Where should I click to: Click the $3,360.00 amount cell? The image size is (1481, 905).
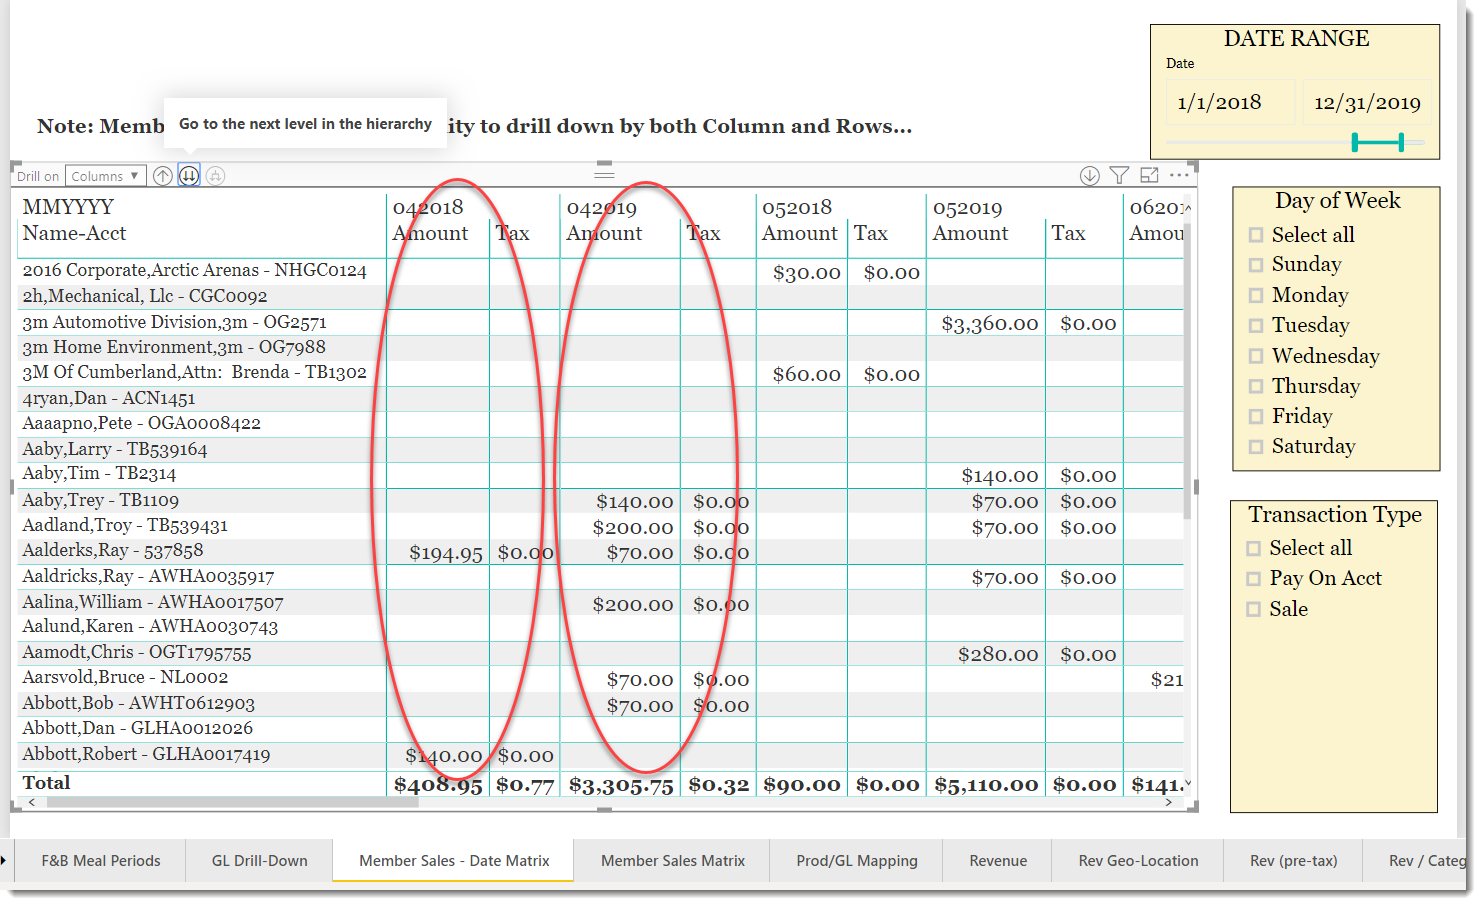990,323
